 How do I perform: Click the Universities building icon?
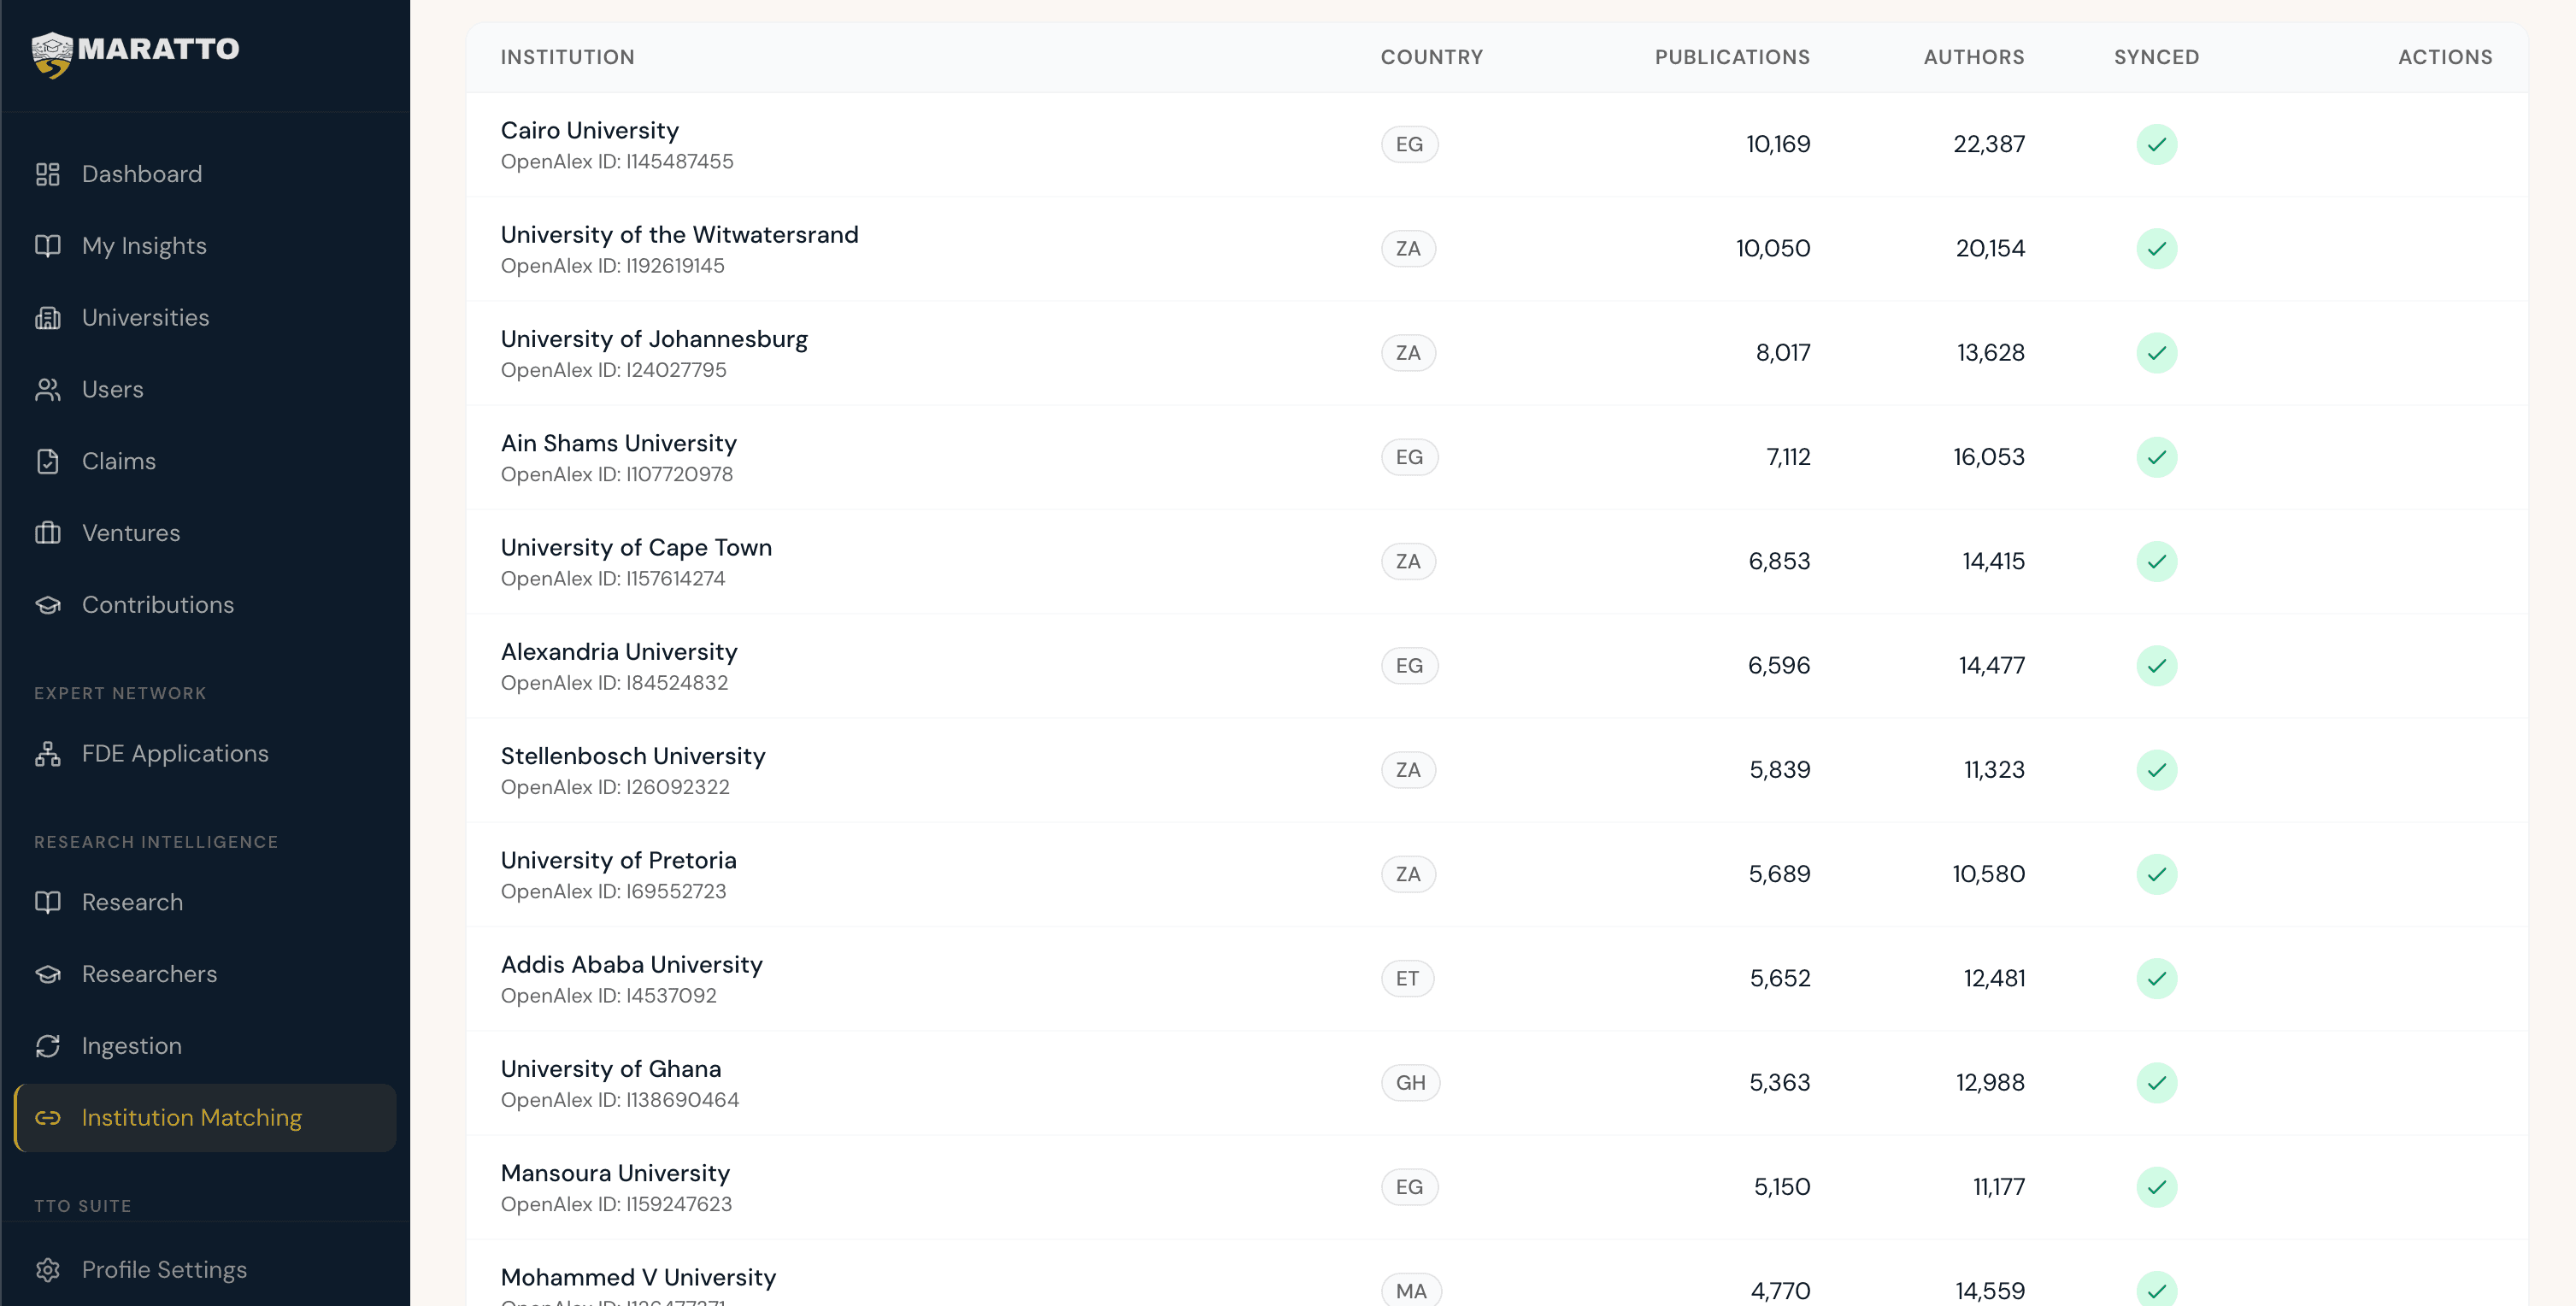coord(48,317)
